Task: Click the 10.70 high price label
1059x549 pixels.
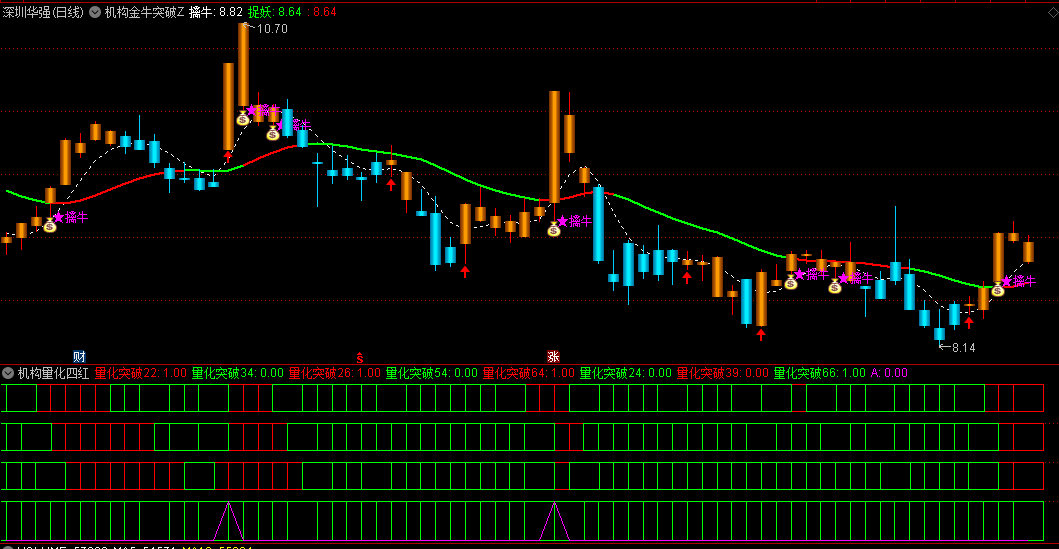Action: coord(272,28)
